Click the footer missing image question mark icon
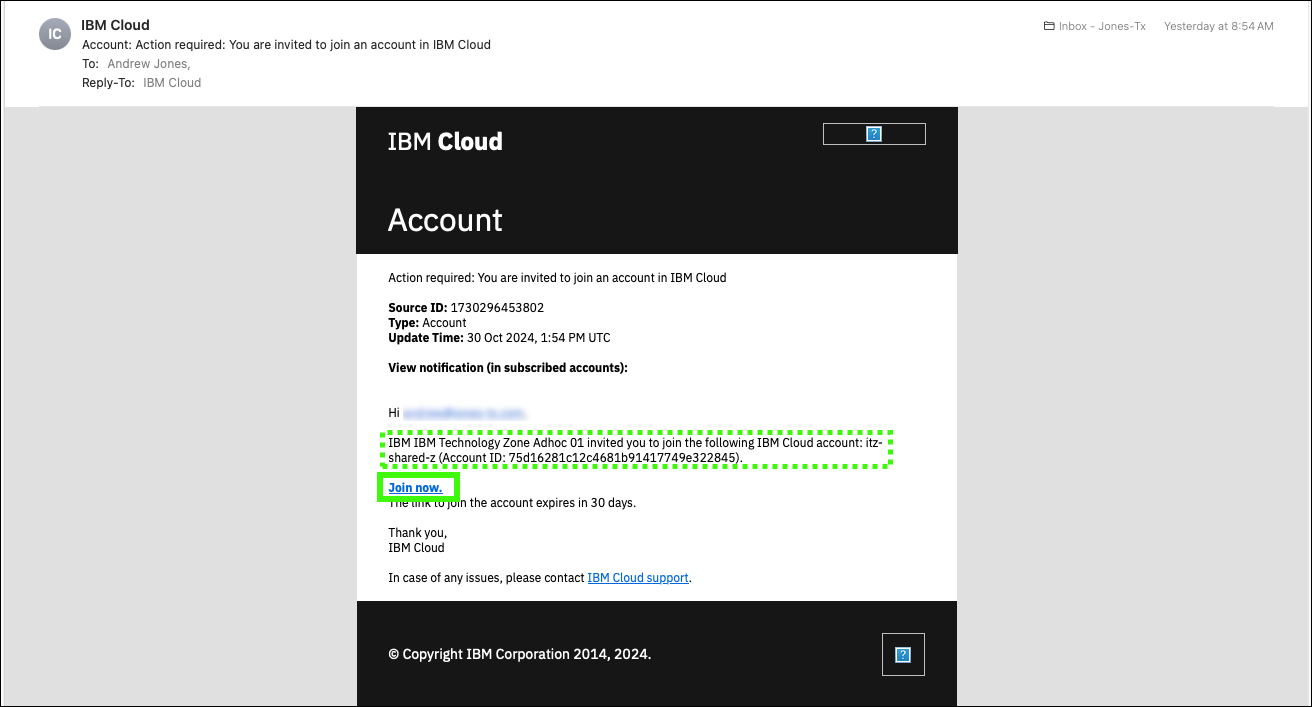The height and width of the screenshot is (707, 1312). pyautogui.click(x=903, y=655)
